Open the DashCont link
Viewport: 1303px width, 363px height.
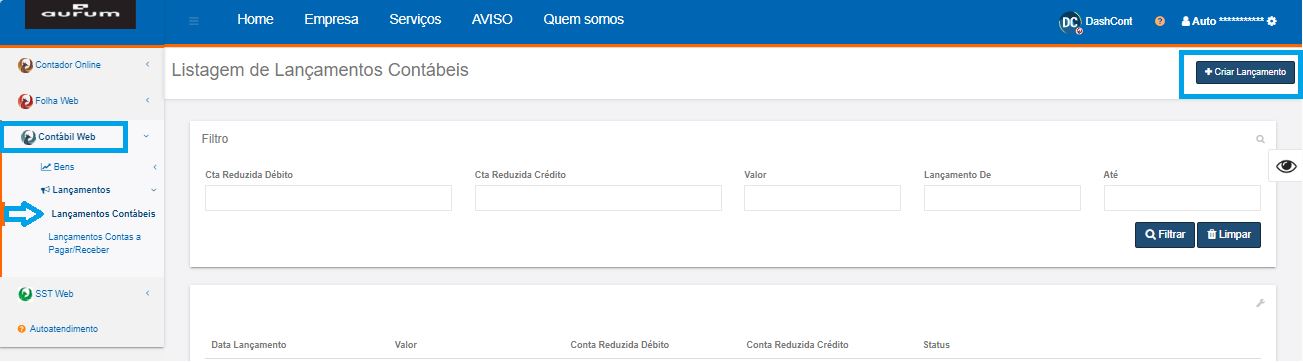click(1109, 21)
